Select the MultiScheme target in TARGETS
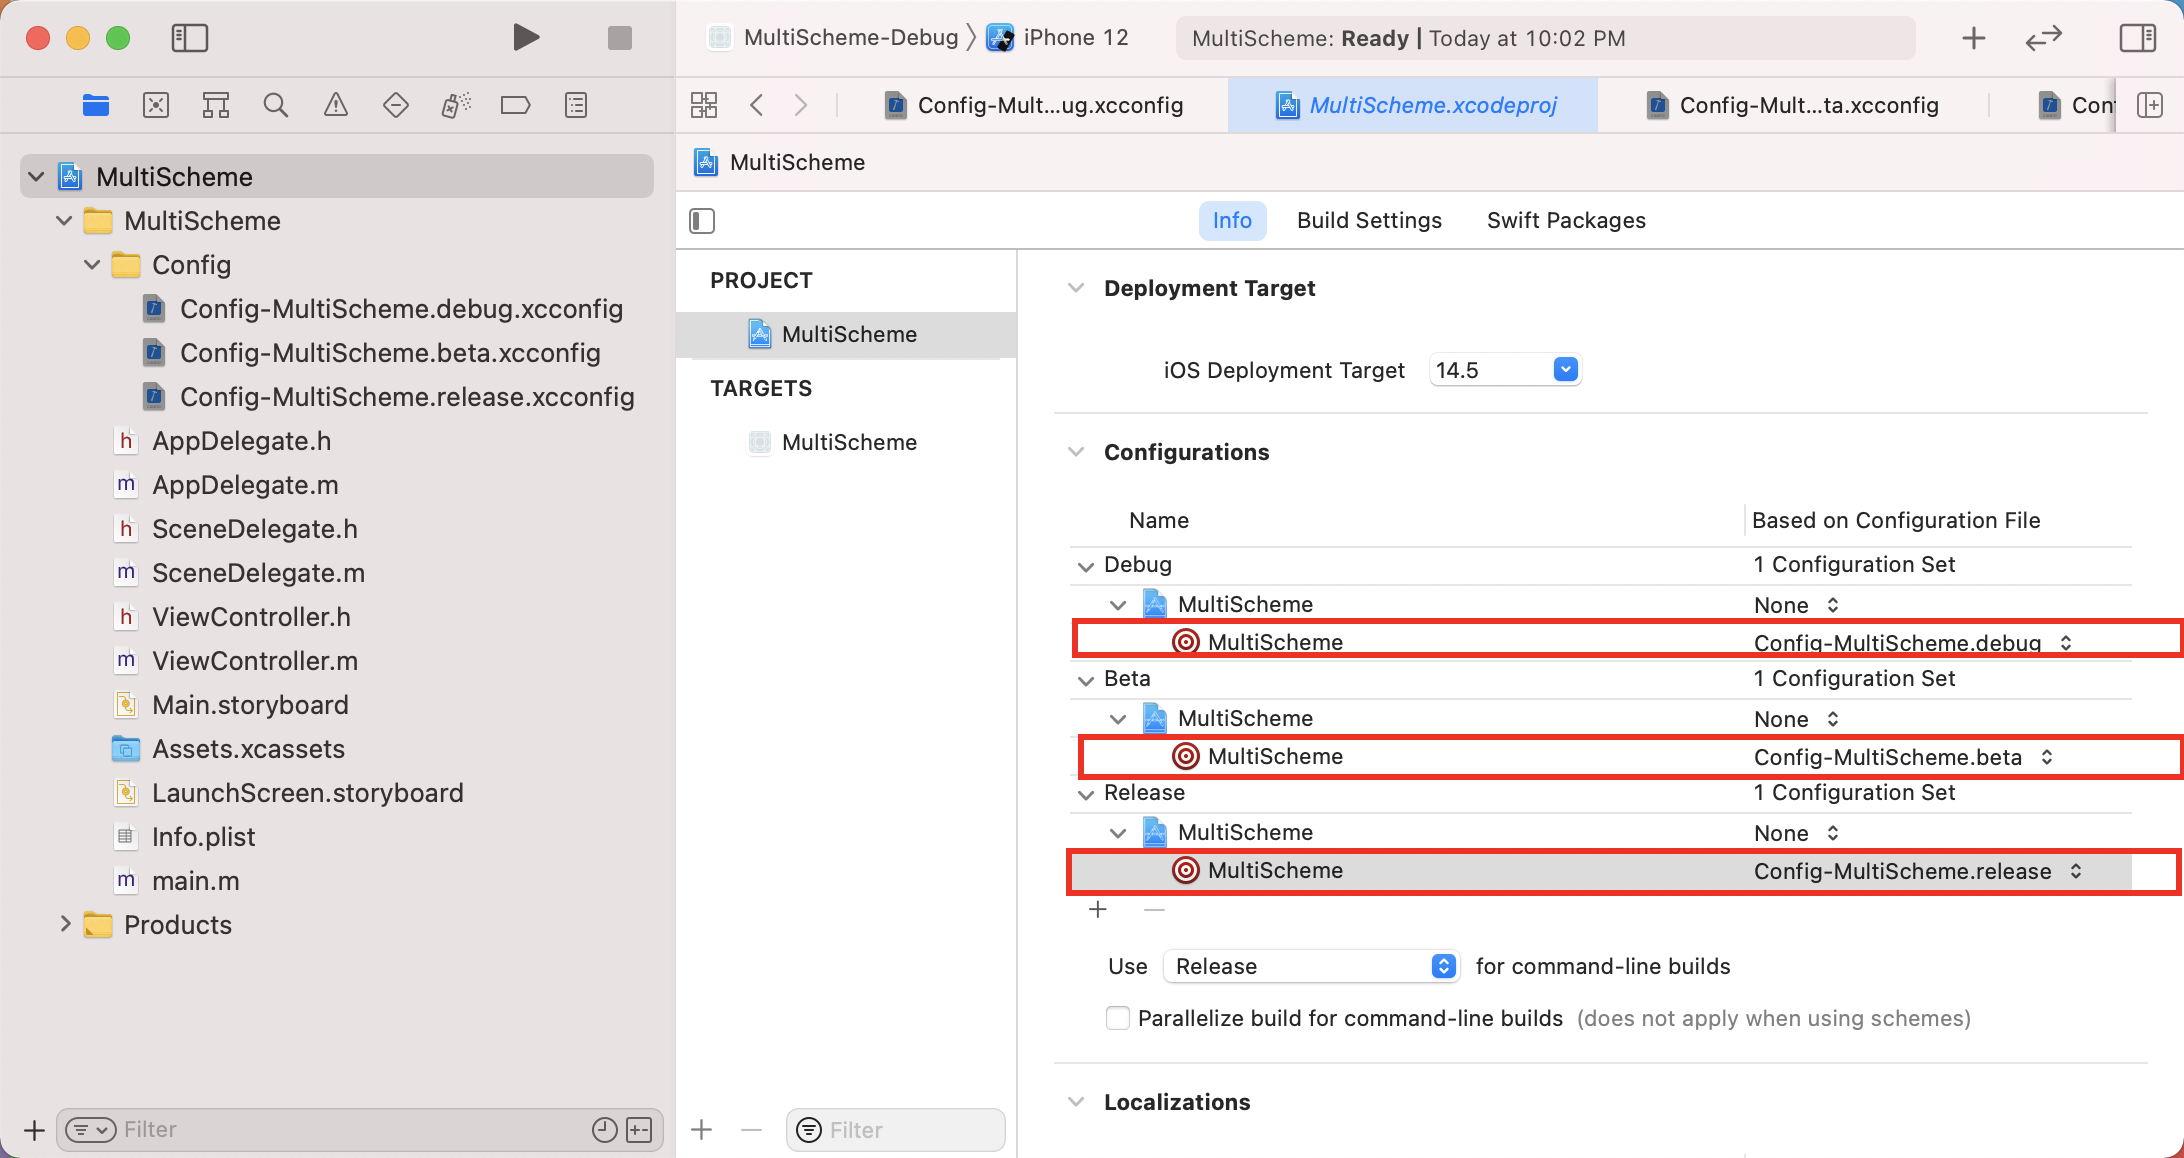 (848, 442)
